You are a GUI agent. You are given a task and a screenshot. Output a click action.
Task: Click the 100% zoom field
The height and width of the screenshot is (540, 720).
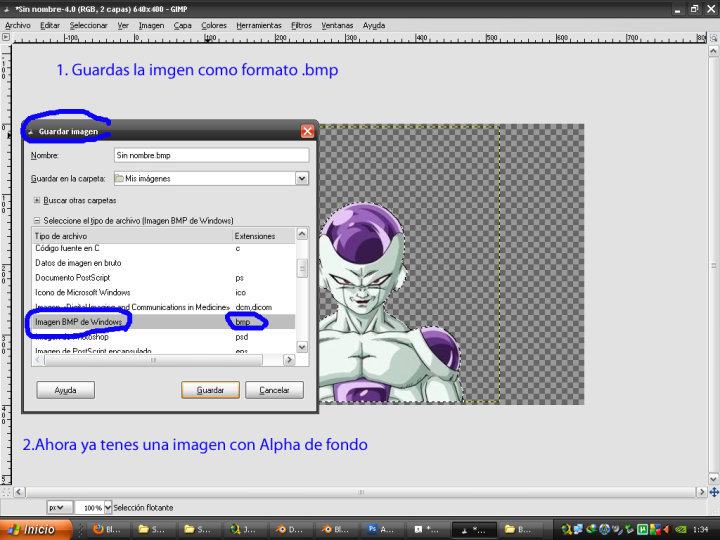(90, 507)
